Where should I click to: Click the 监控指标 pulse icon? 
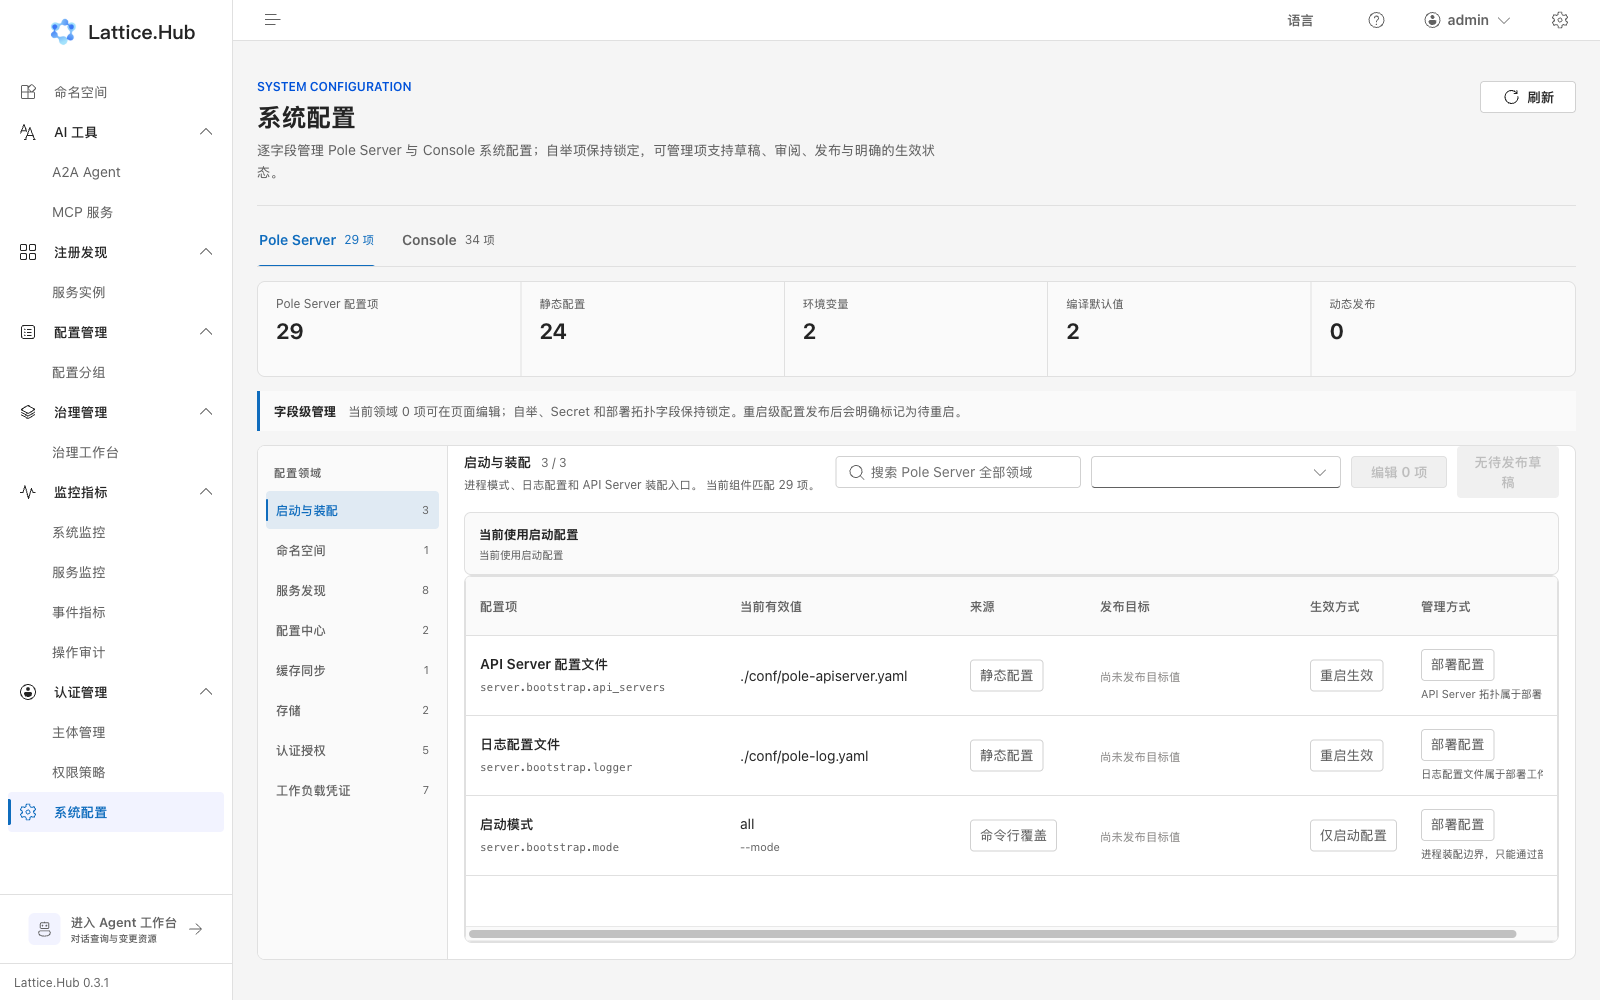(28, 492)
